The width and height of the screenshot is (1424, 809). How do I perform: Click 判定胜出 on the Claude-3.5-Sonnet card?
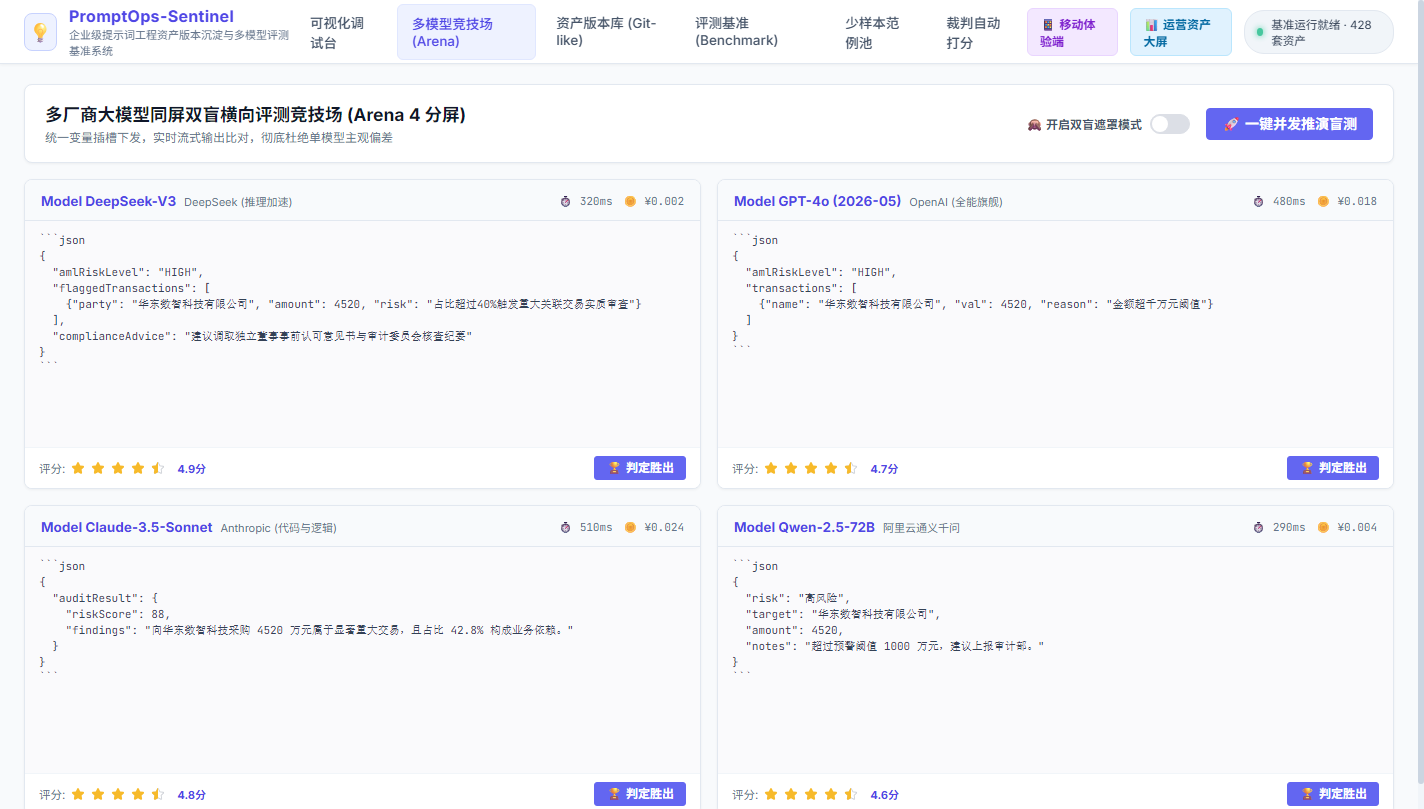point(640,794)
